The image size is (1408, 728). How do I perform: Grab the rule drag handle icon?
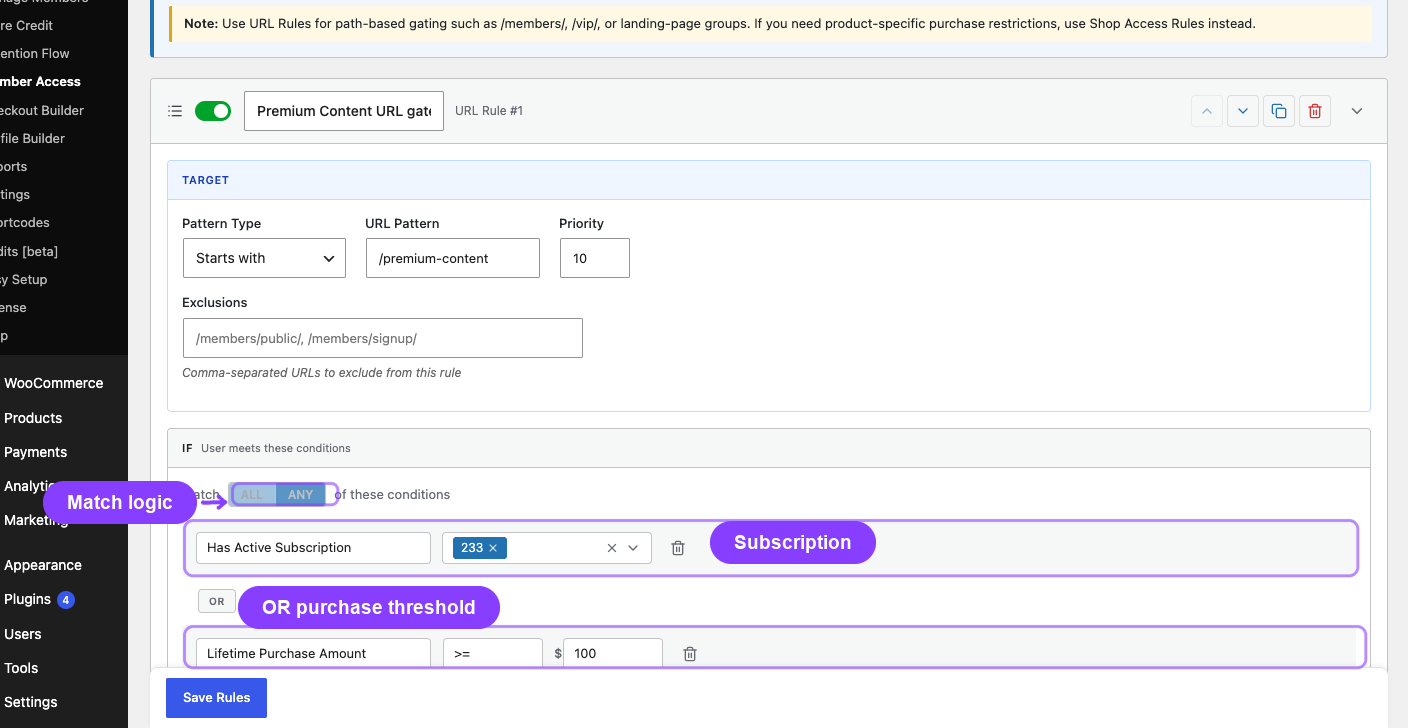point(175,111)
